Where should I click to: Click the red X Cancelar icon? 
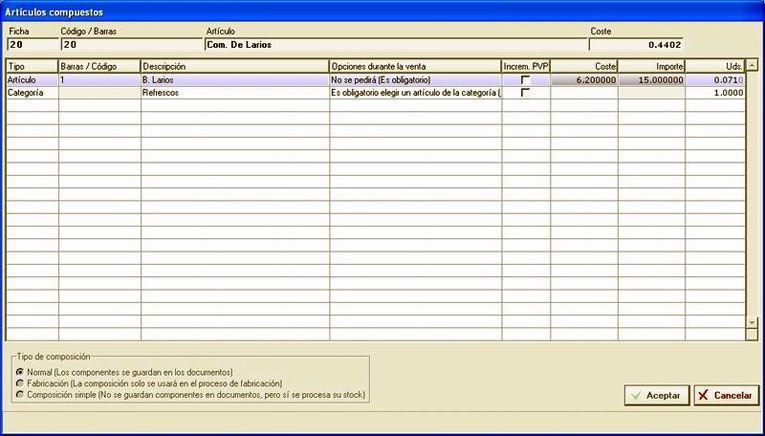coord(703,396)
